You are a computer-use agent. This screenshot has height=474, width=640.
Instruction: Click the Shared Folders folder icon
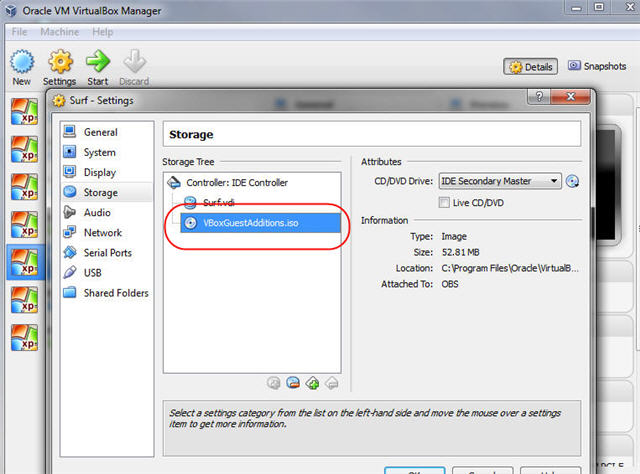(x=70, y=292)
